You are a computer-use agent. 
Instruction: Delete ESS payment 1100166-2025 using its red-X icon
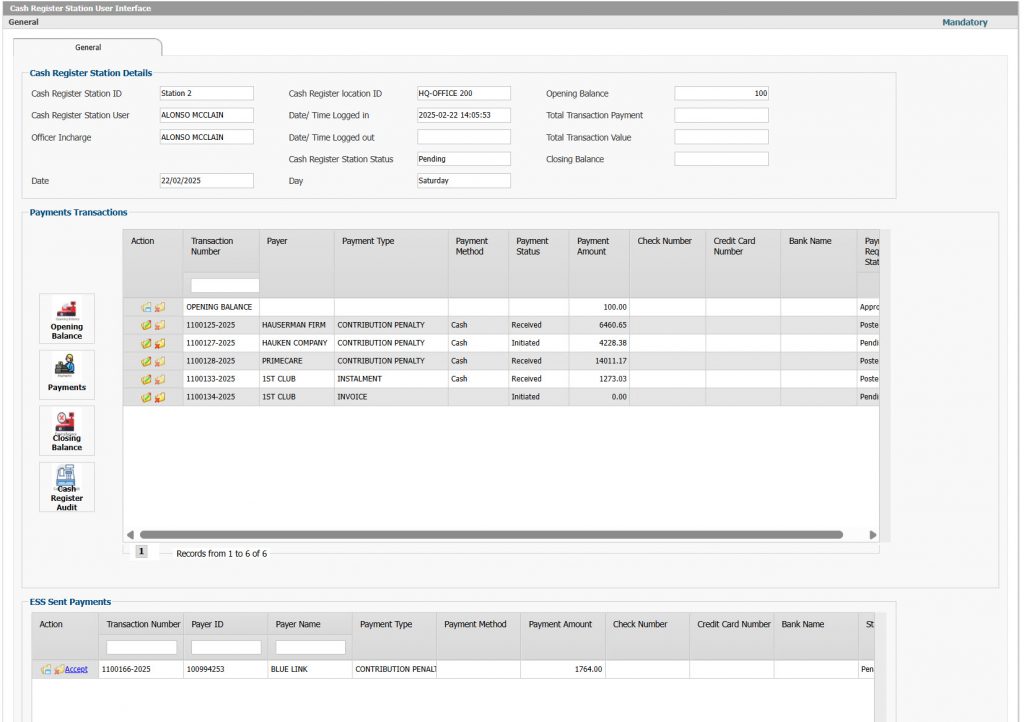coord(59,669)
